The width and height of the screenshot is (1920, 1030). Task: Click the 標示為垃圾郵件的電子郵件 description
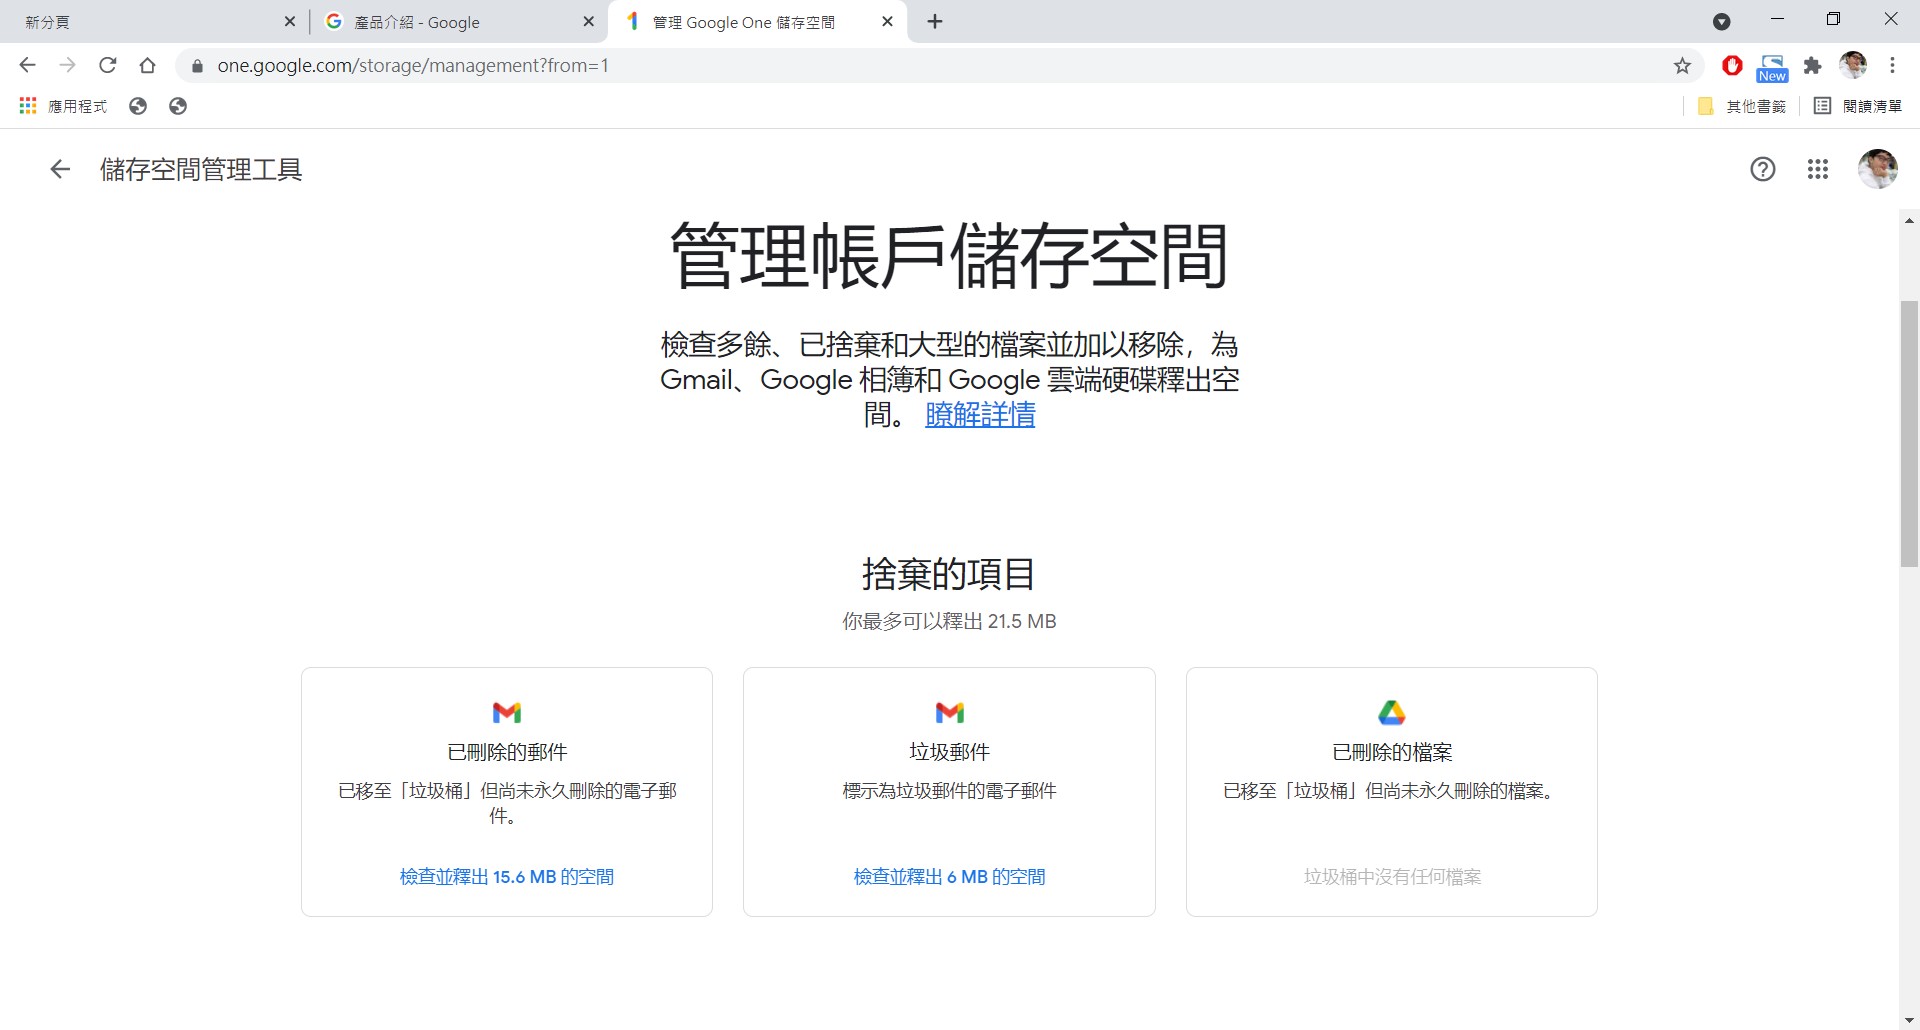[x=949, y=791]
